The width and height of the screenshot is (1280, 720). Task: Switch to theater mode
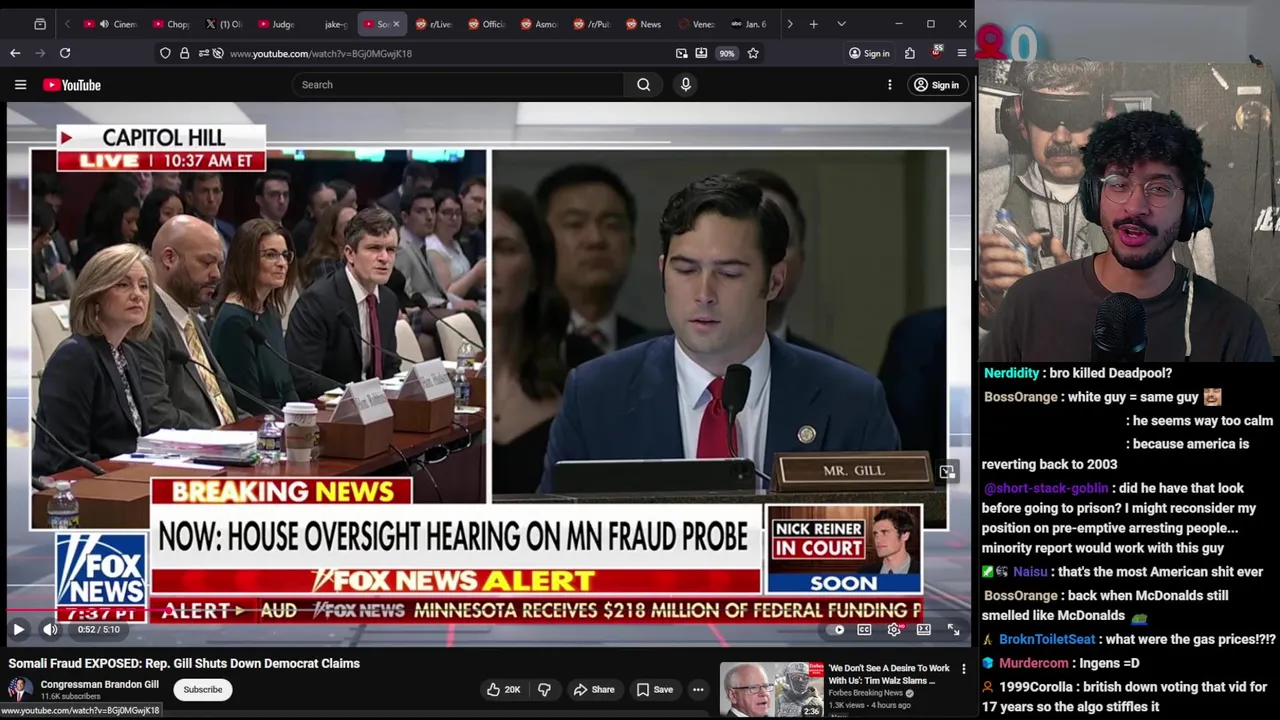924,629
